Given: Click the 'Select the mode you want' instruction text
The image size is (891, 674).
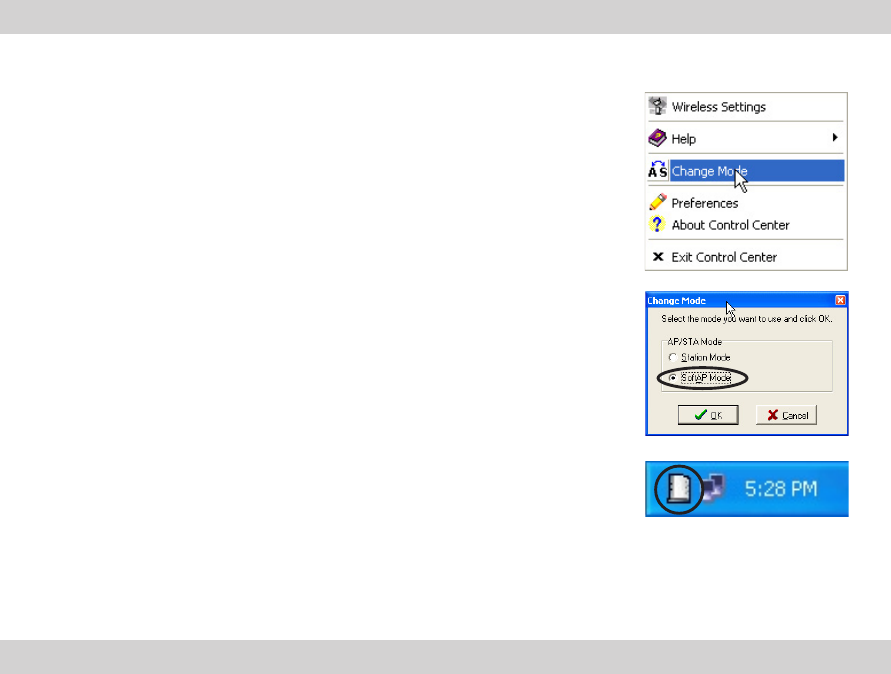Looking at the screenshot, I should pos(747,319).
